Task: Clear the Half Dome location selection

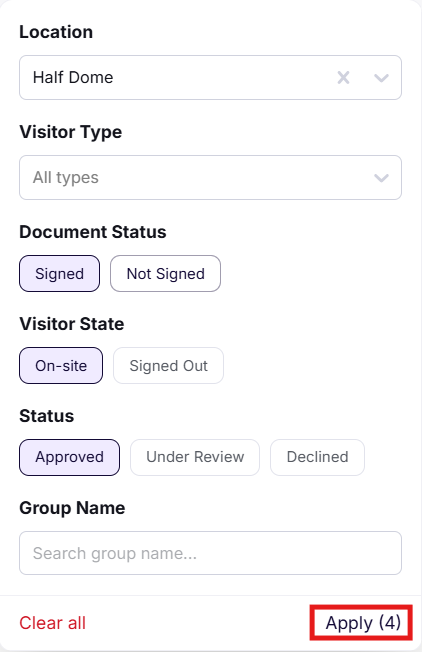Action: [x=343, y=77]
